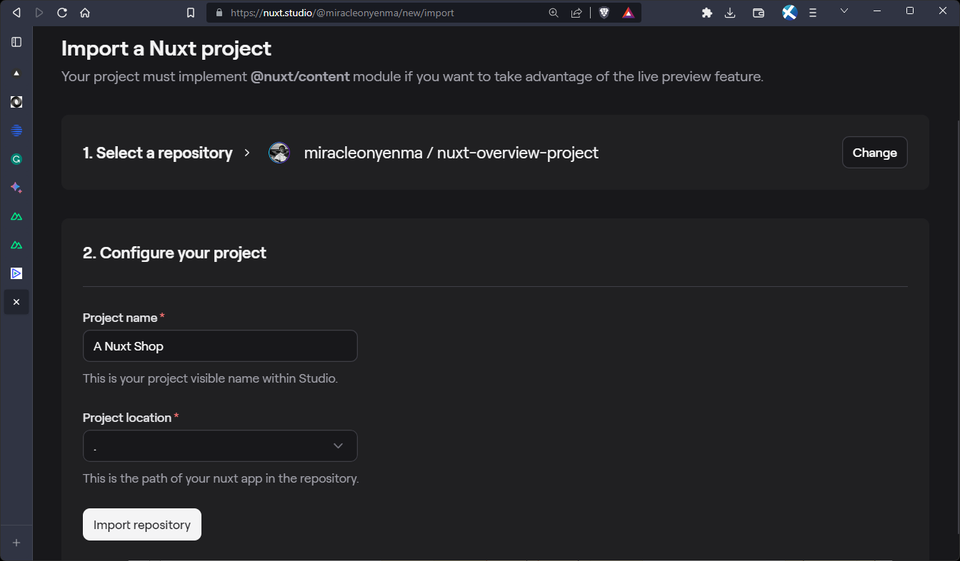Open the Brave Wallet
960x561 pixels.
pyautogui.click(x=758, y=12)
